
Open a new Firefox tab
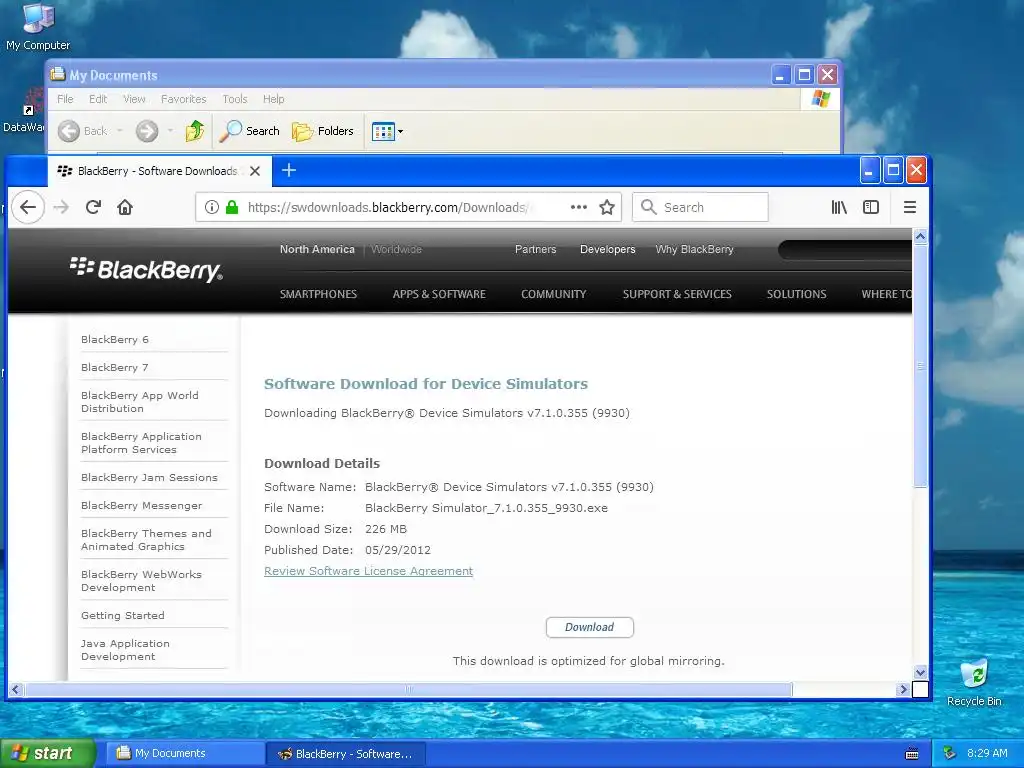pos(289,170)
